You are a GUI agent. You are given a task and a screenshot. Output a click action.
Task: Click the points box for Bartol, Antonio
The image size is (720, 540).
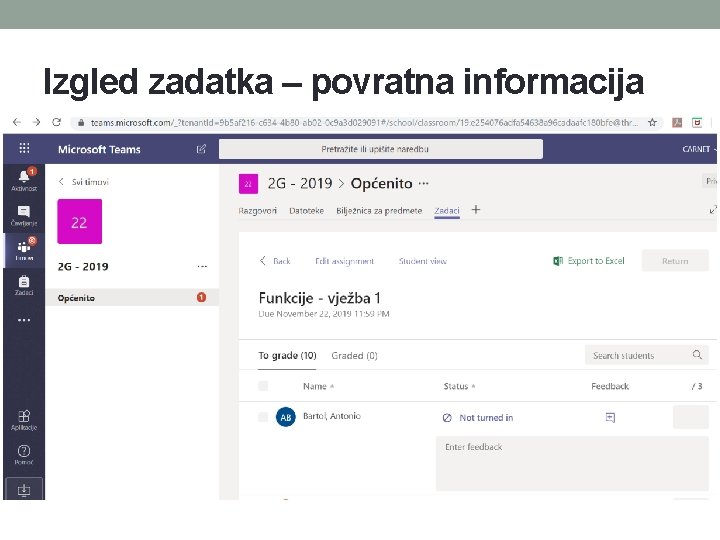[691, 417]
